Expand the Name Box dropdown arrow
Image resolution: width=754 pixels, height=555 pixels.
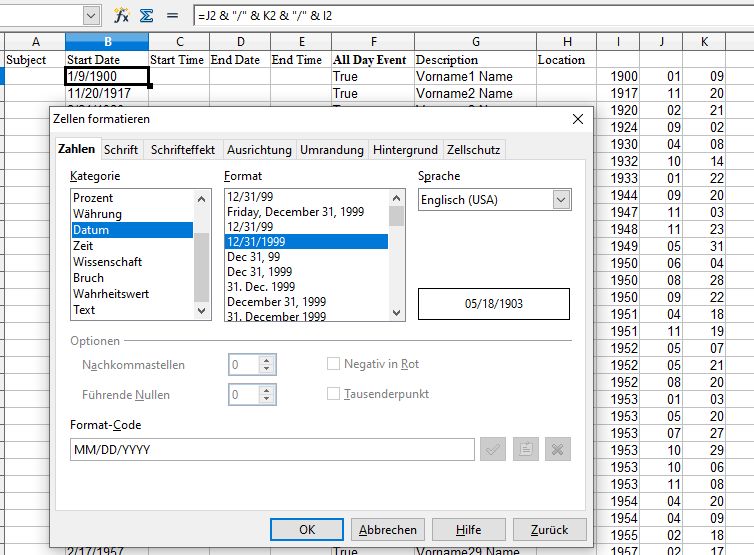click(x=91, y=16)
